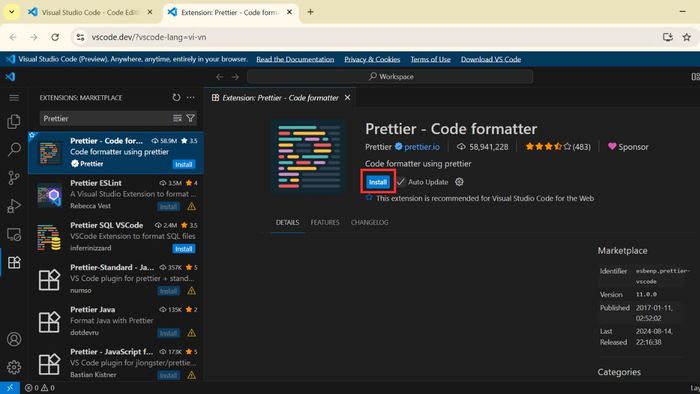
Task: Refresh the extensions marketplace list
Action: coord(176,97)
